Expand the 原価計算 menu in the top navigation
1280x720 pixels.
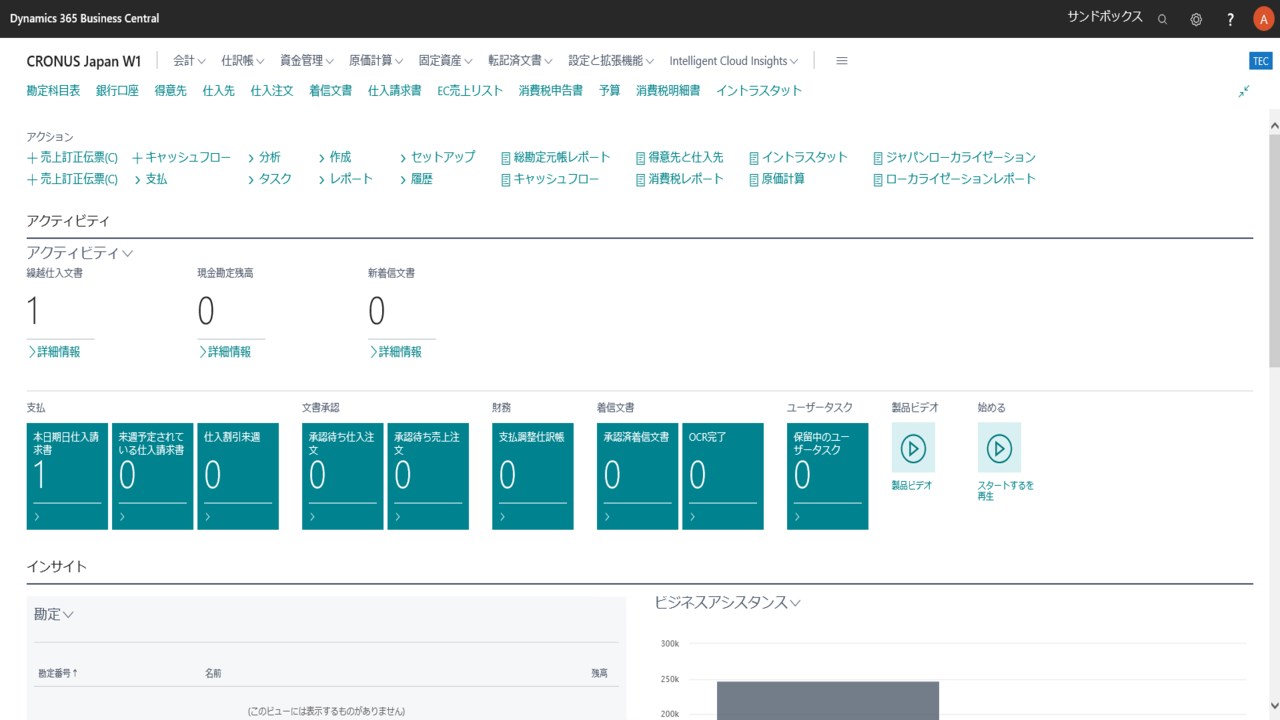(376, 61)
